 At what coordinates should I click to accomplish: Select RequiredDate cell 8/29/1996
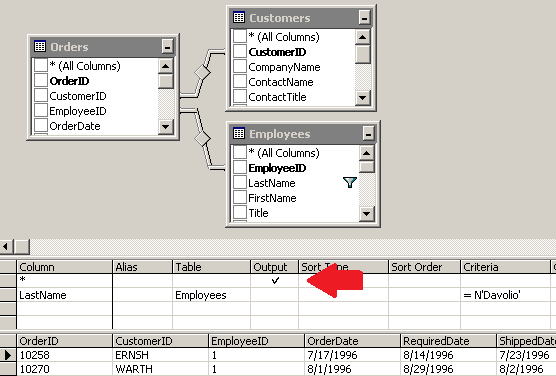click(449, 369)
